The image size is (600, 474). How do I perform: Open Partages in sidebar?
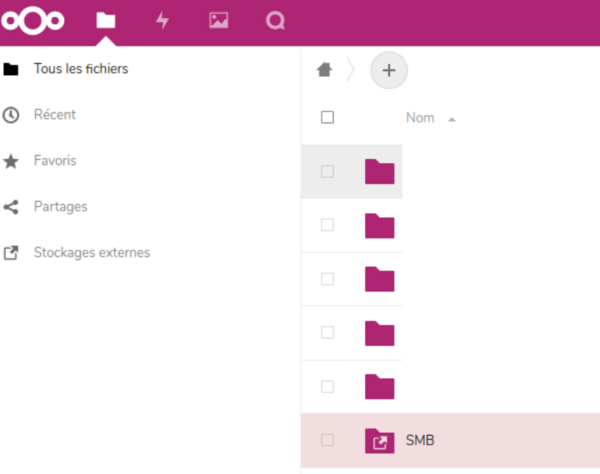[60, 207]
